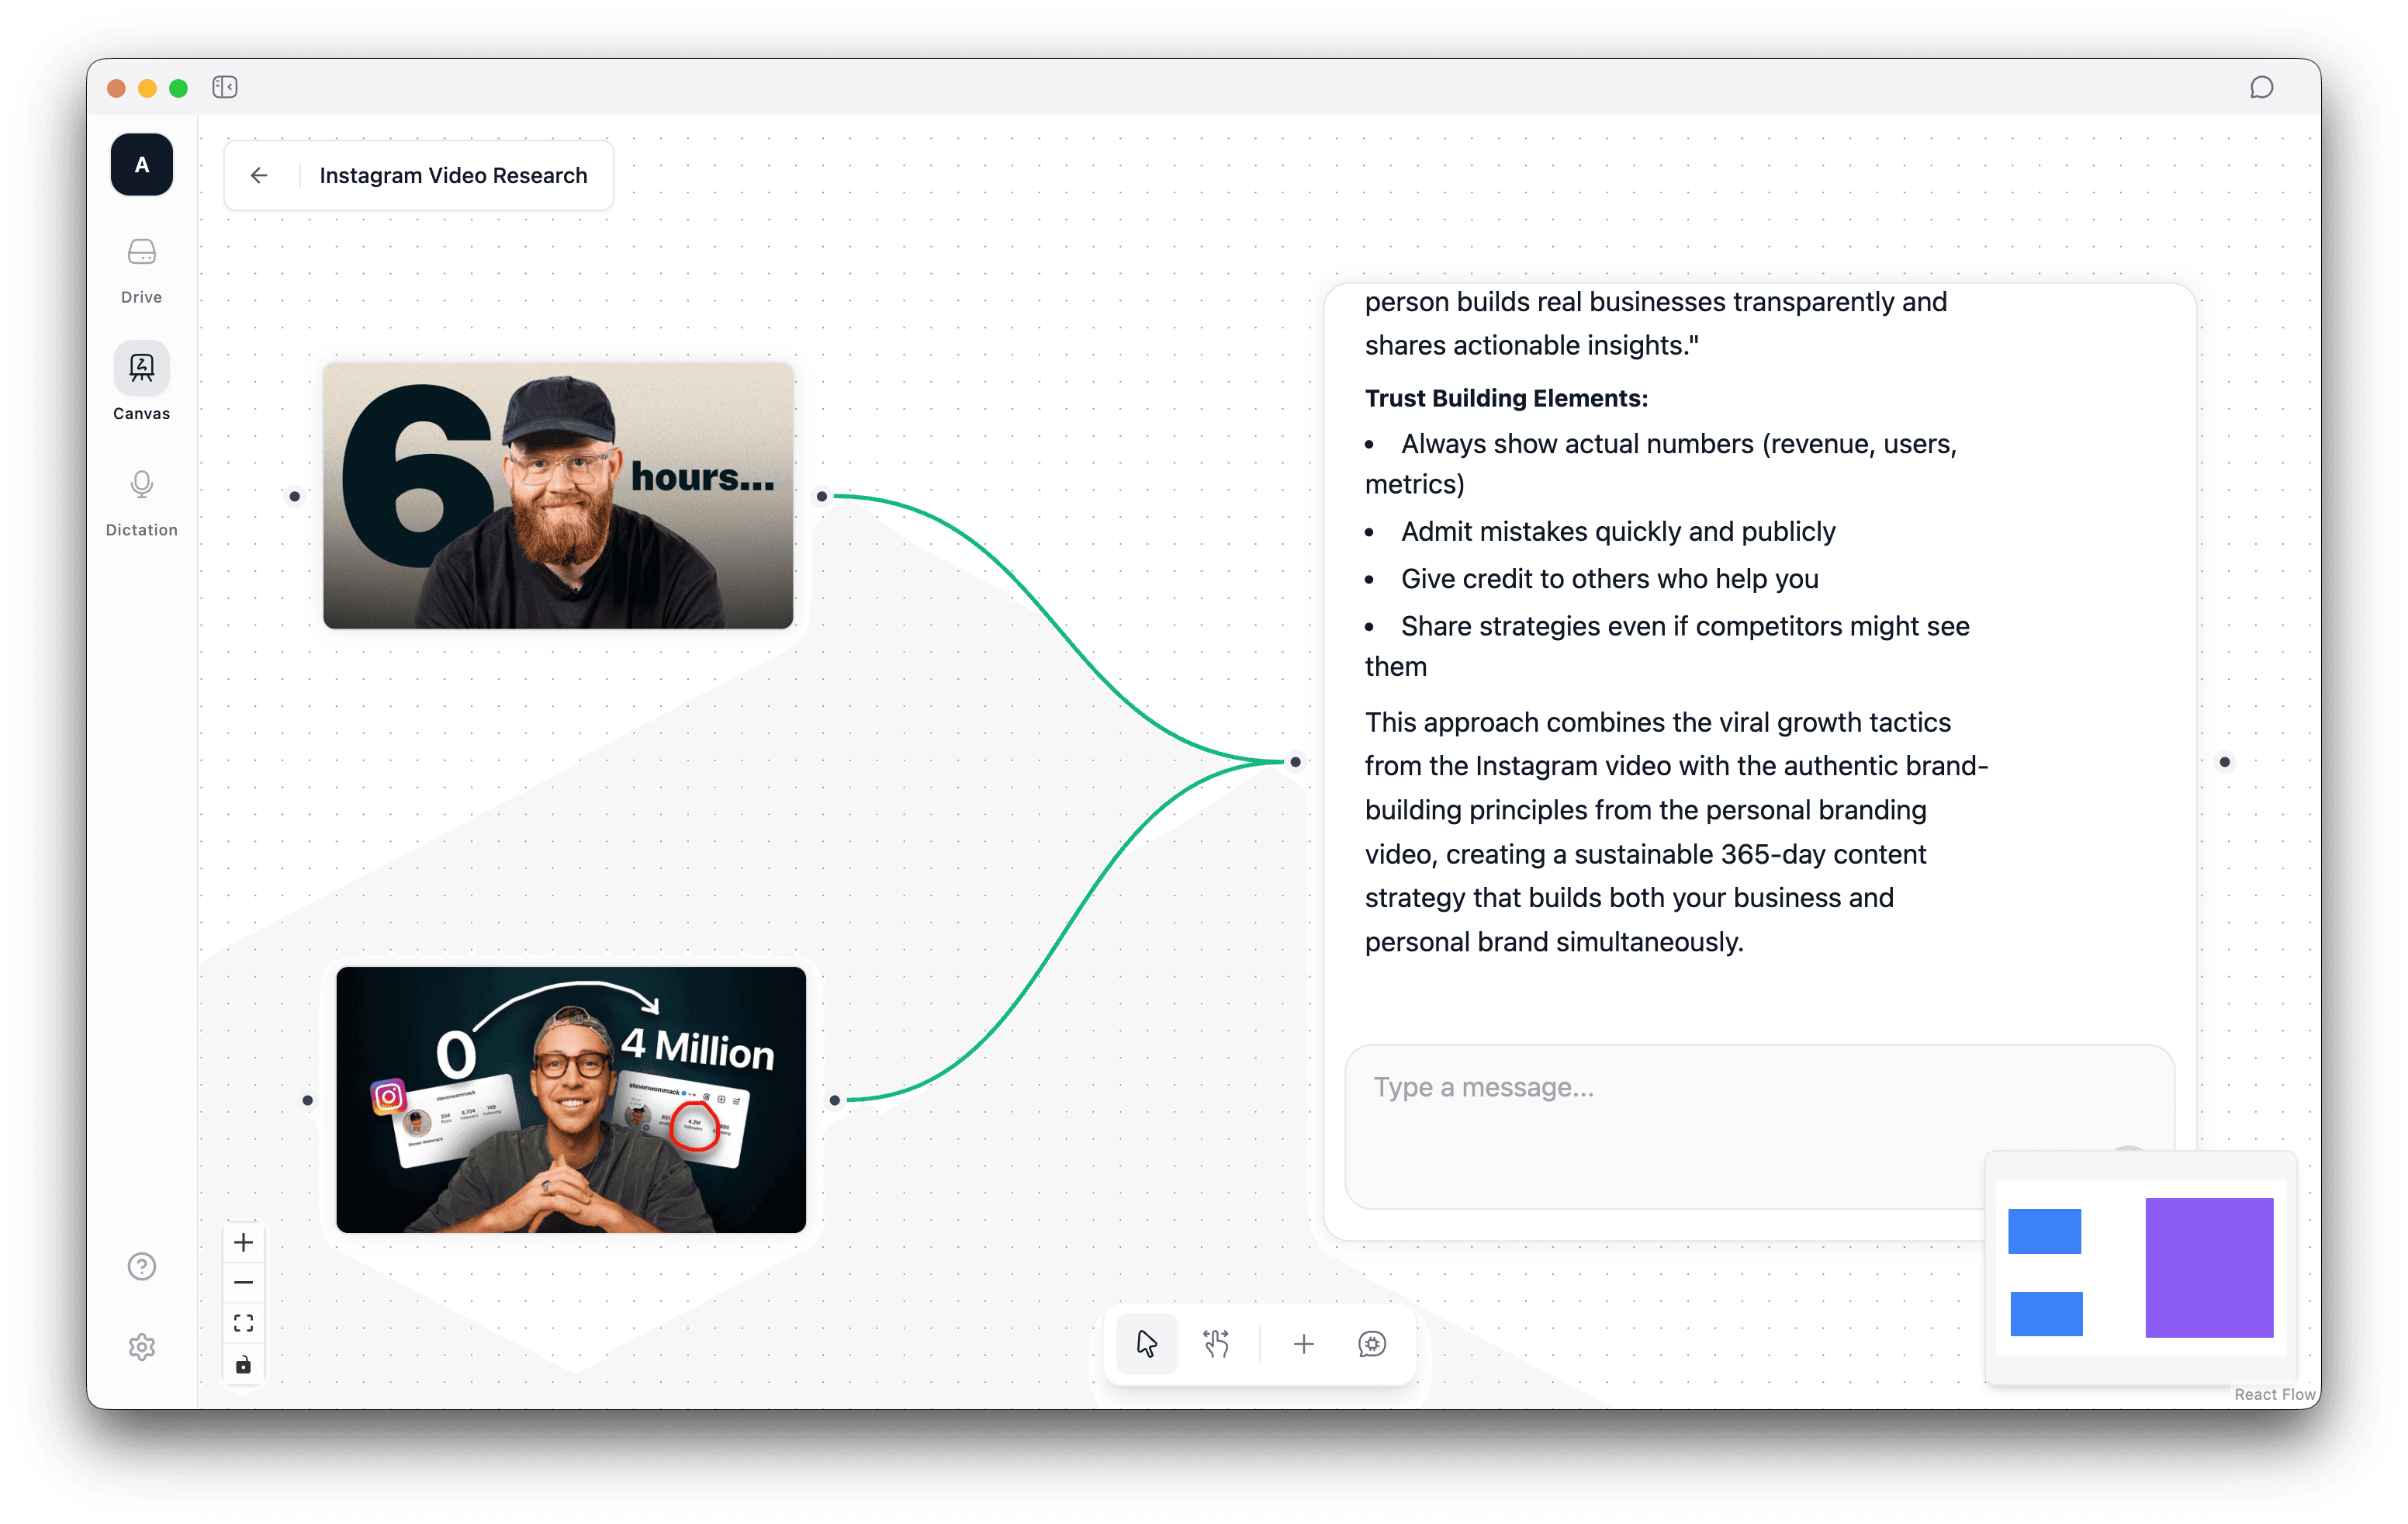This screenshot has width=2408, height=1524.
Task: Click the fit view icon
Action: [243, 1323]
